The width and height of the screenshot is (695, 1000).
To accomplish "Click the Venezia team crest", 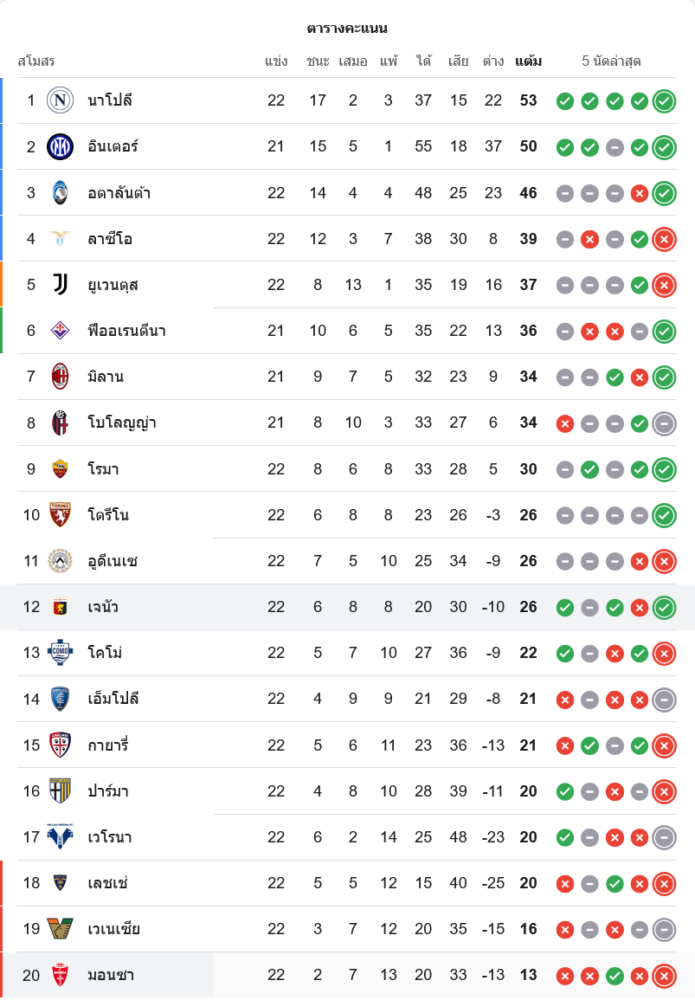I will [x=61, y=928].
